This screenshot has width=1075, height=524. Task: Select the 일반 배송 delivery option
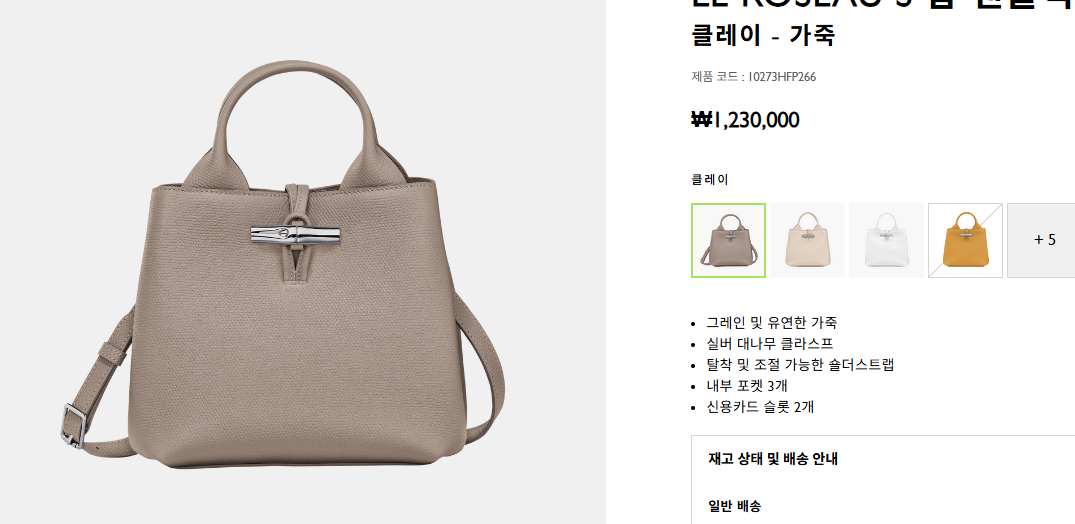tap(734, 506)
